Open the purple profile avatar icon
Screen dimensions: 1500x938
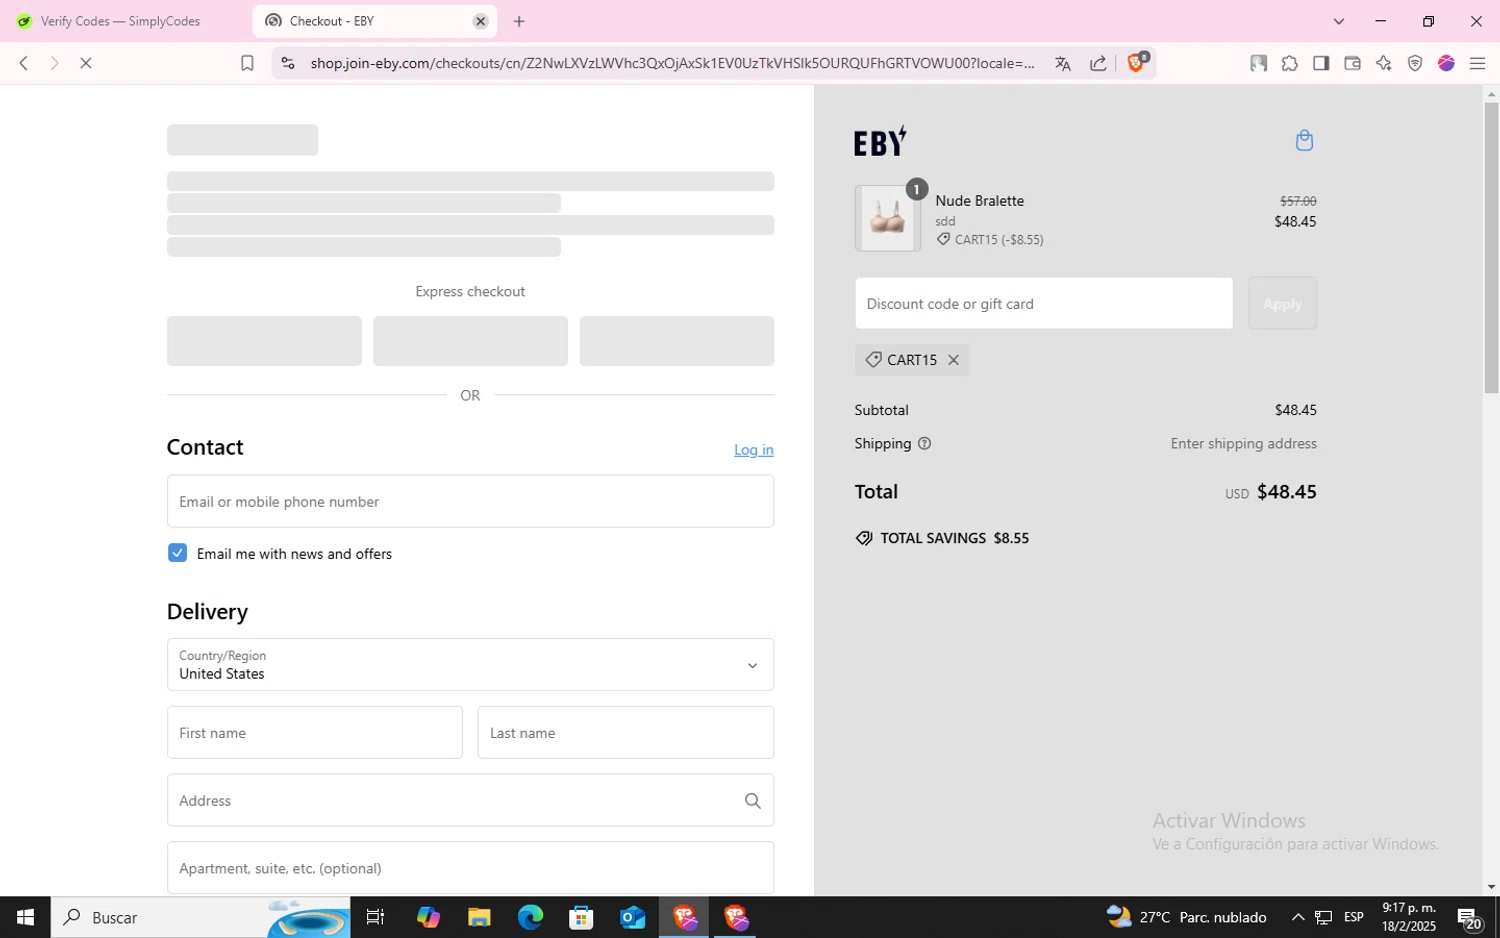1446,63
